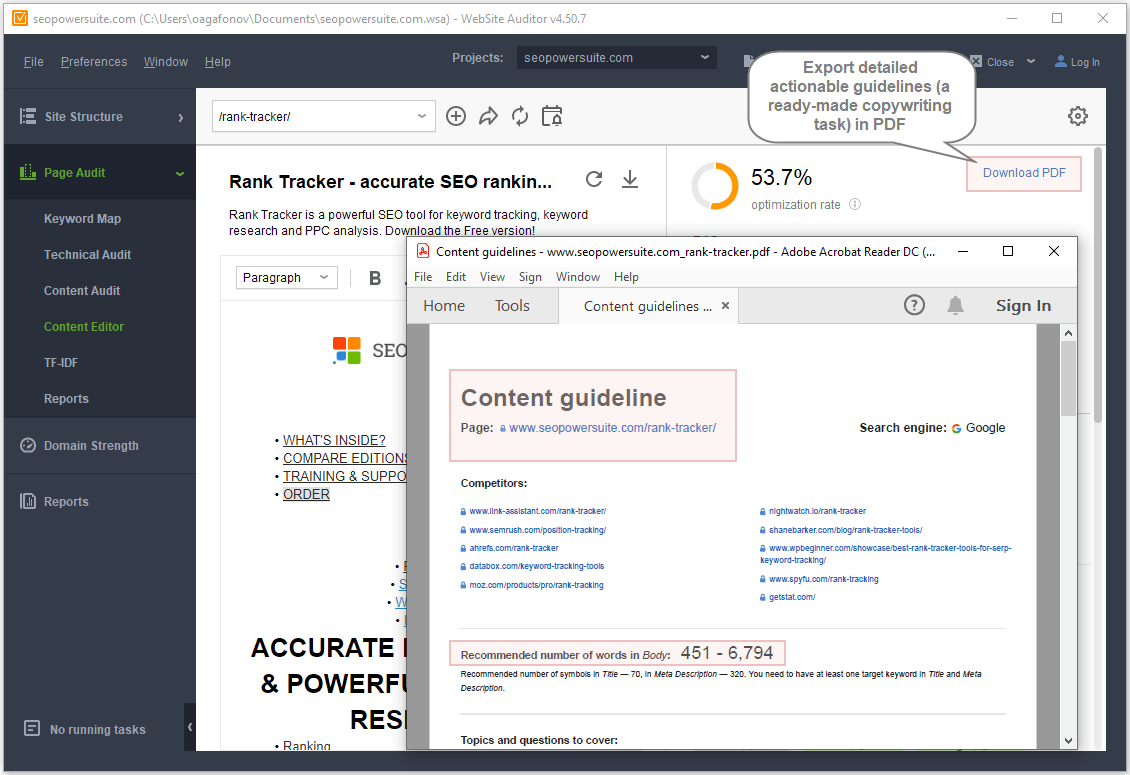Click the WHAT'S INSIDE? link

pyautogui.click(x=334, y=440)
